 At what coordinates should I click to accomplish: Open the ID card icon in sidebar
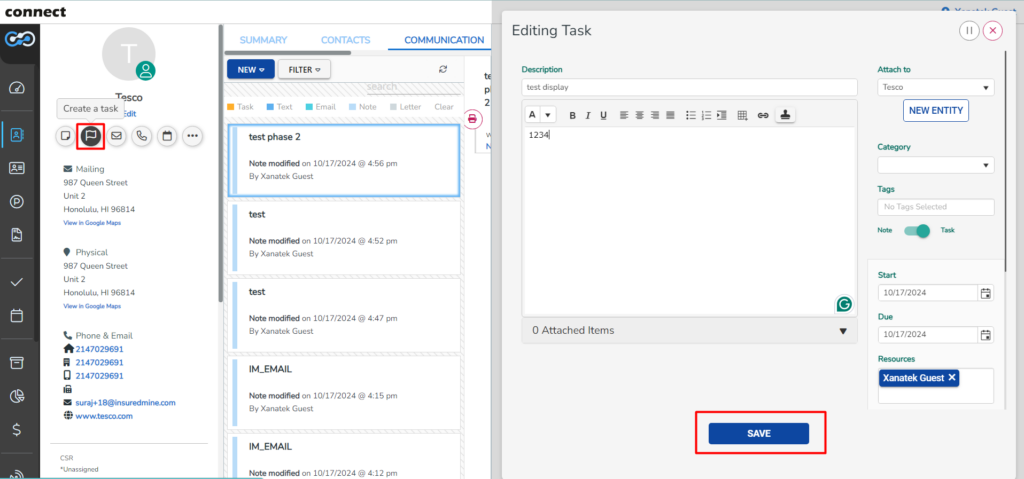point(18,168)
